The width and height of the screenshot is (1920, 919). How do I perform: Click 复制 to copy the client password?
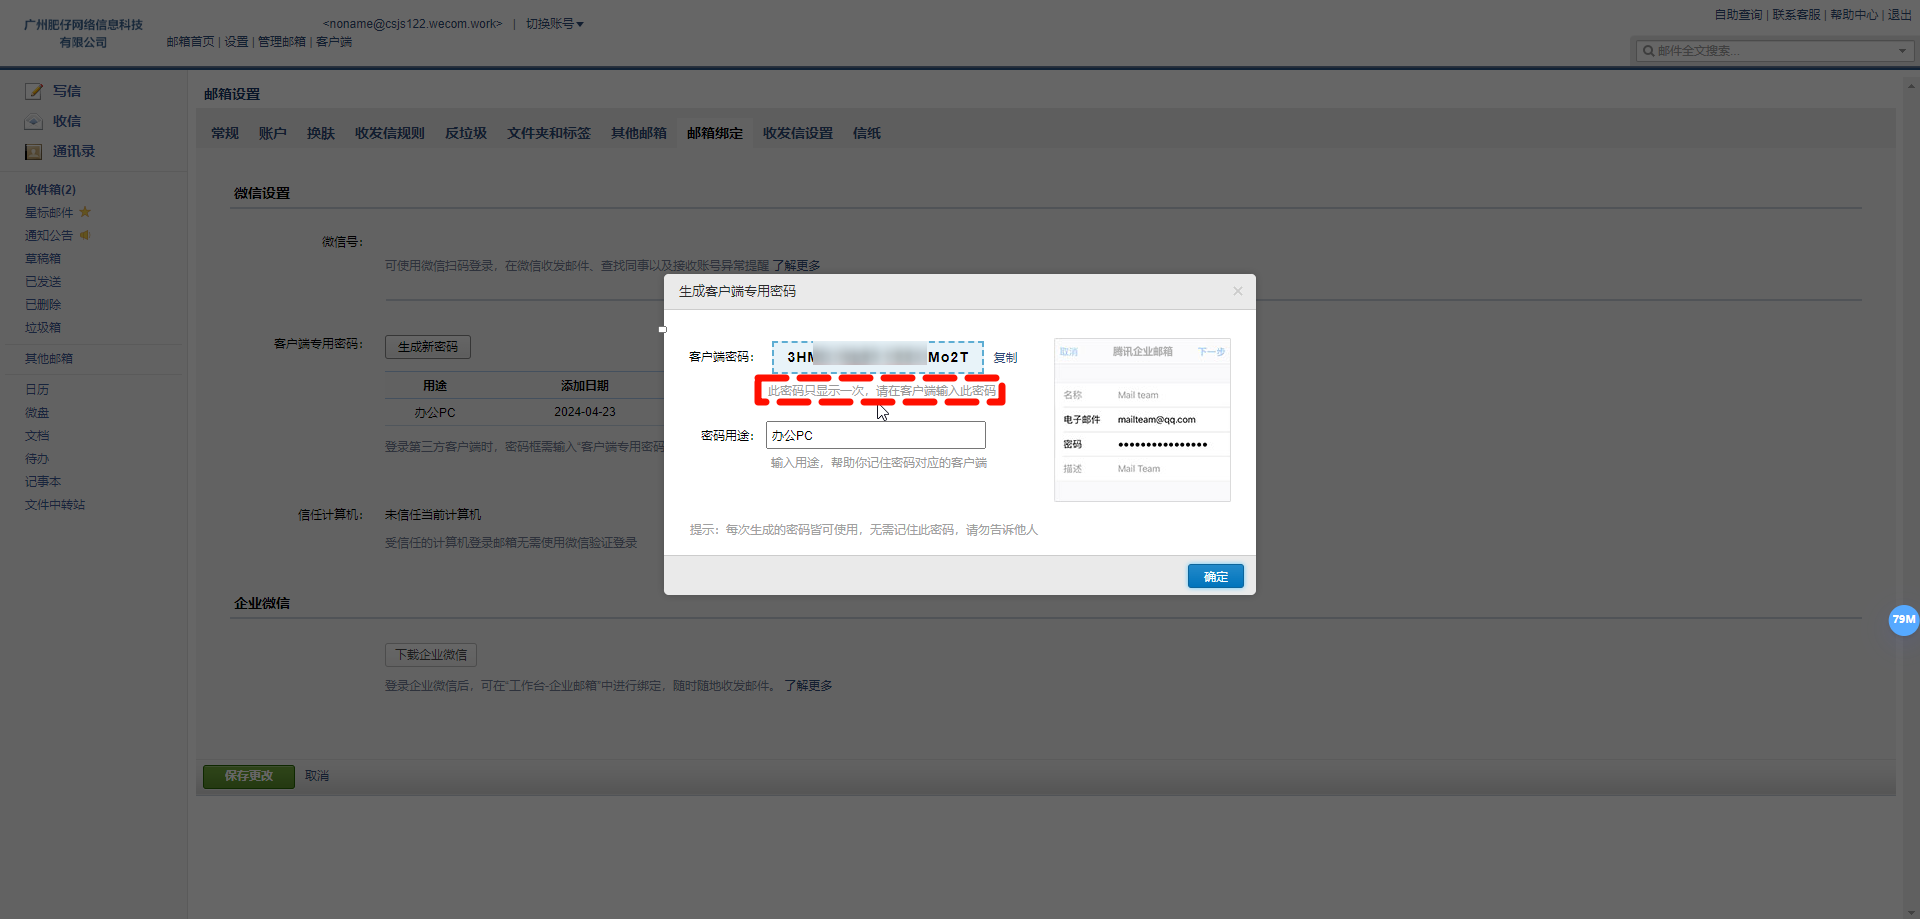[1005, 357]
